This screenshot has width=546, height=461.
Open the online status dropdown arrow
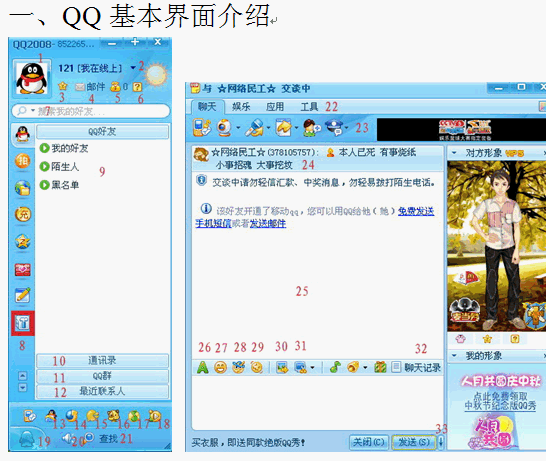tap(133, 68)
